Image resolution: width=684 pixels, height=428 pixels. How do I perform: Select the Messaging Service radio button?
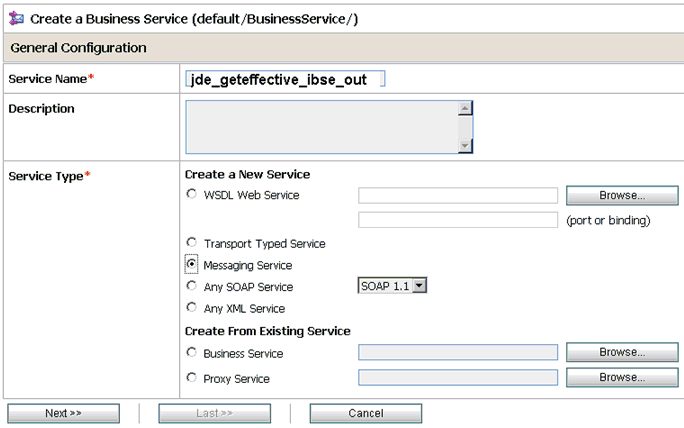191,264
